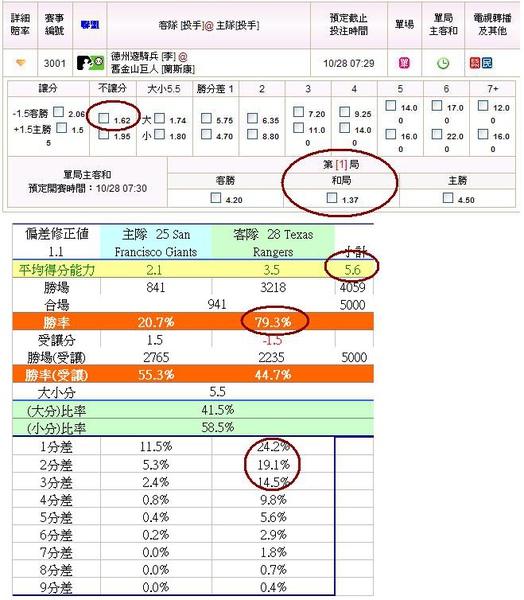The height and width of the screenshot is (600, 524).
Task: Click the 941 tie games value
Action: (217, 305)
